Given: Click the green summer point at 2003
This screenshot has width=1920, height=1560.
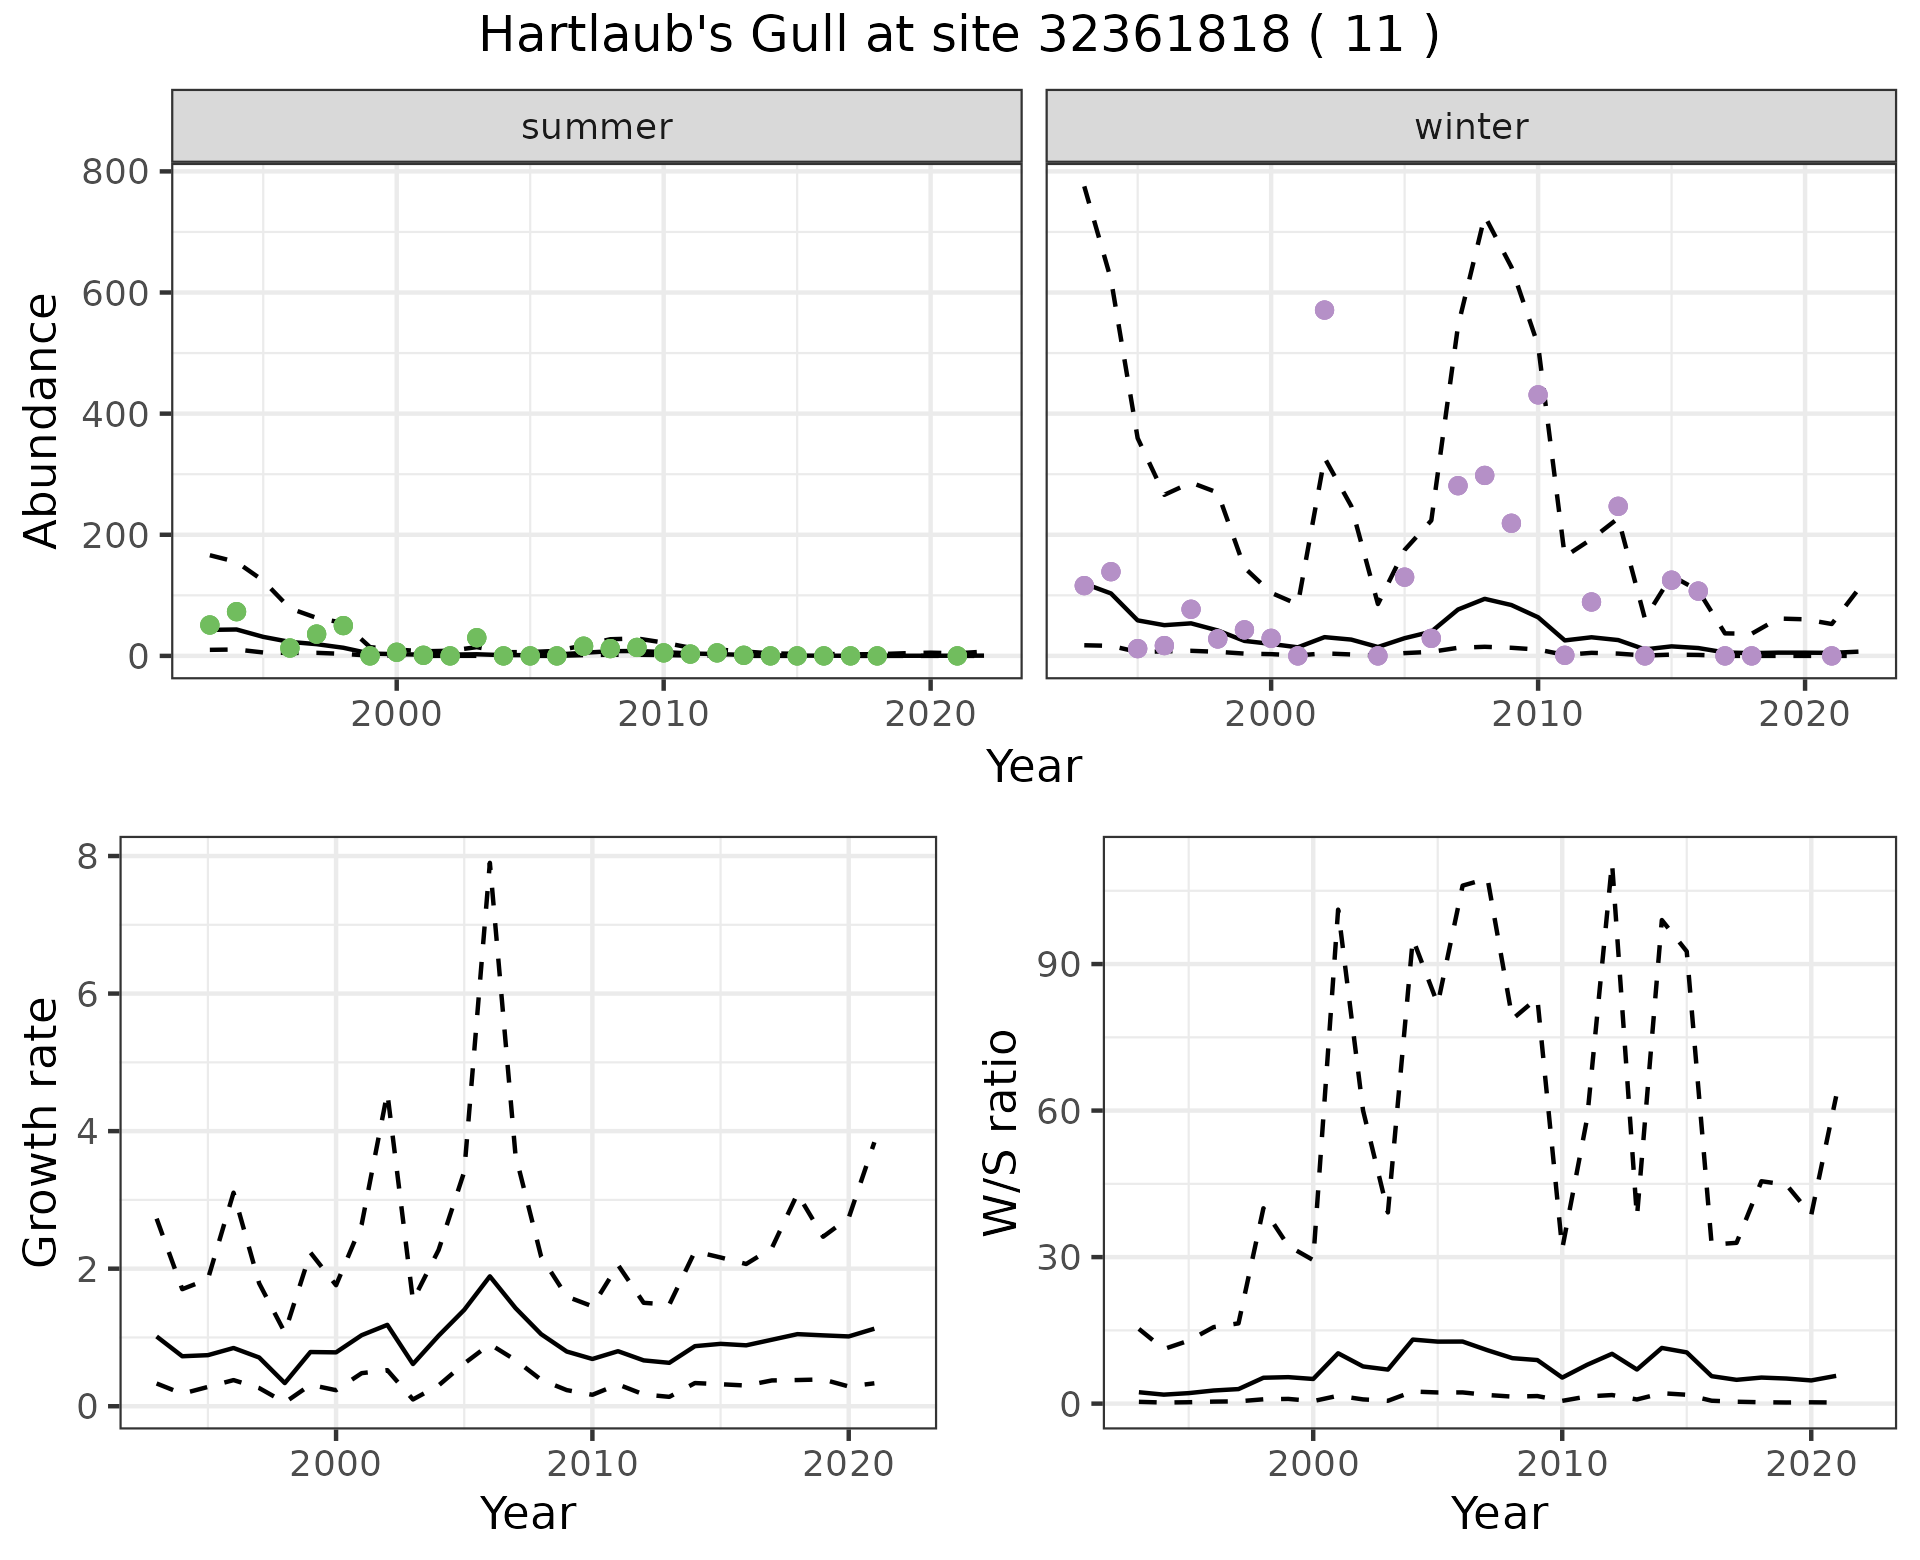Looking at the screenshot, I should pyautogui.click(x=477, y=638).
